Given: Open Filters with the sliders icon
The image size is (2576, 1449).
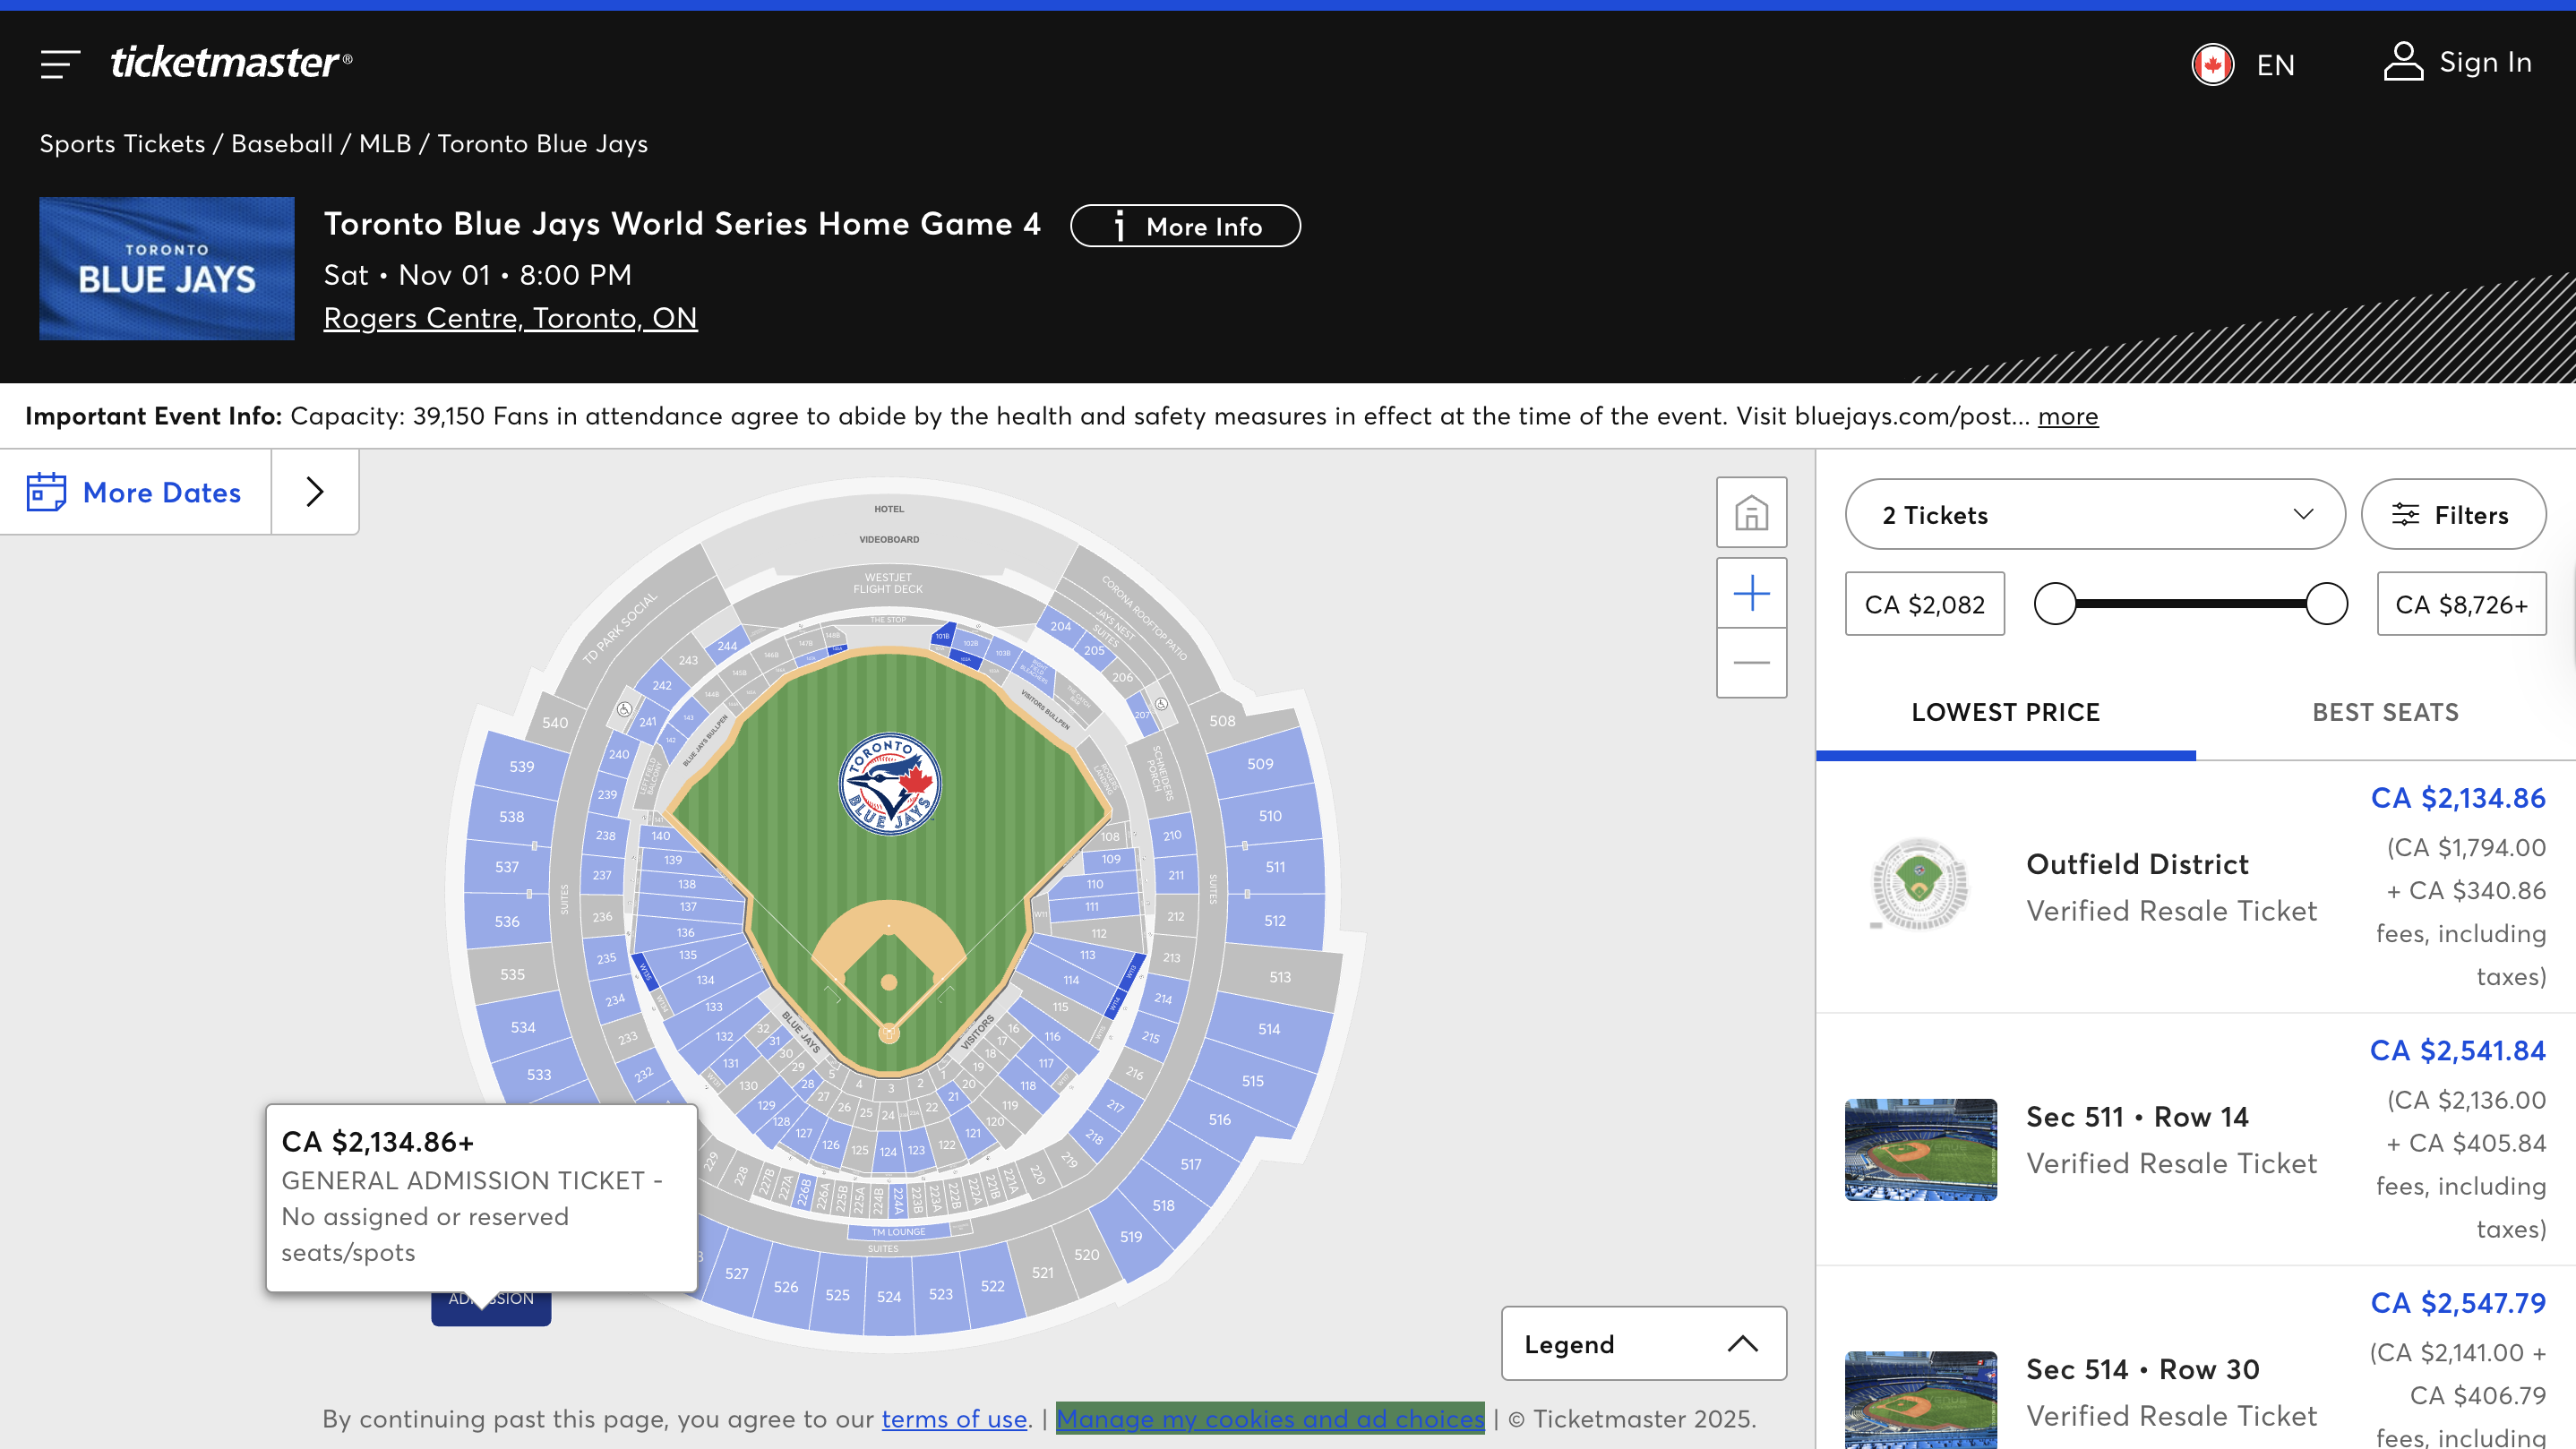Looking at the screenshot, I should pos(2405,515).
